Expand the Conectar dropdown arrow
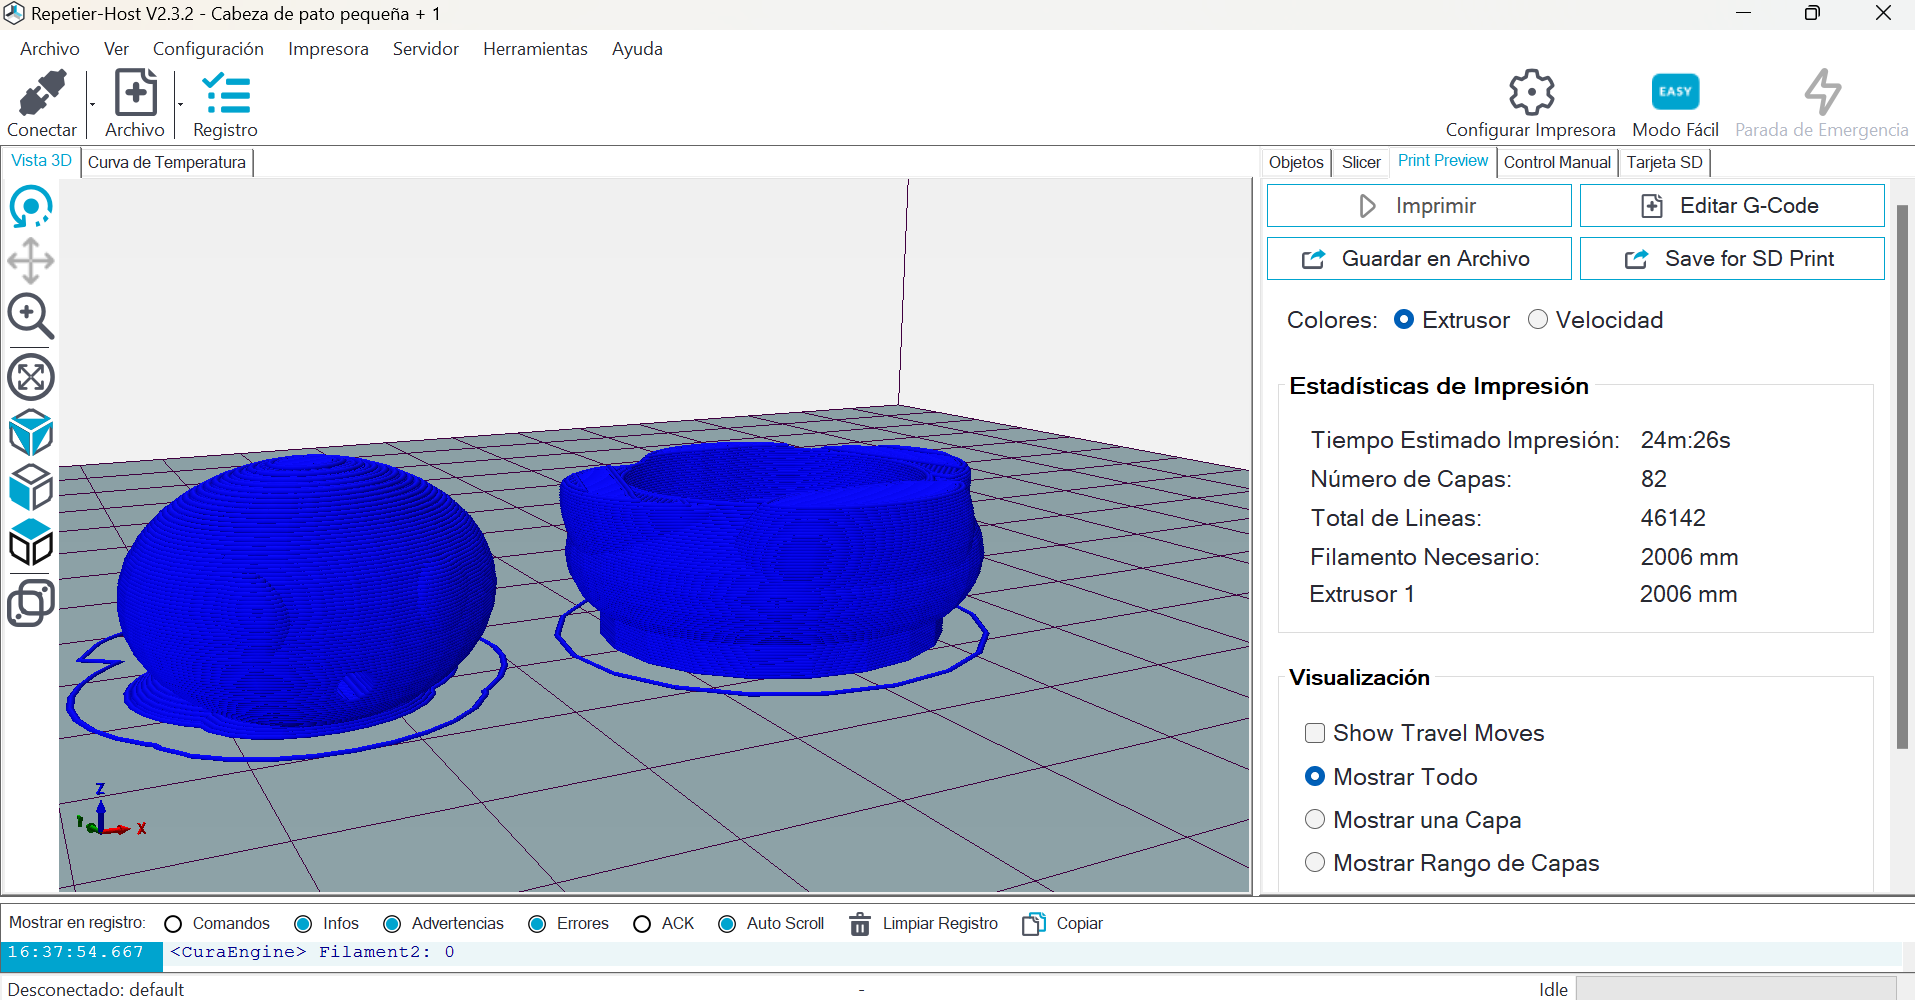1915x1000 pixels. pyautogui.click(x=92, y=105)
